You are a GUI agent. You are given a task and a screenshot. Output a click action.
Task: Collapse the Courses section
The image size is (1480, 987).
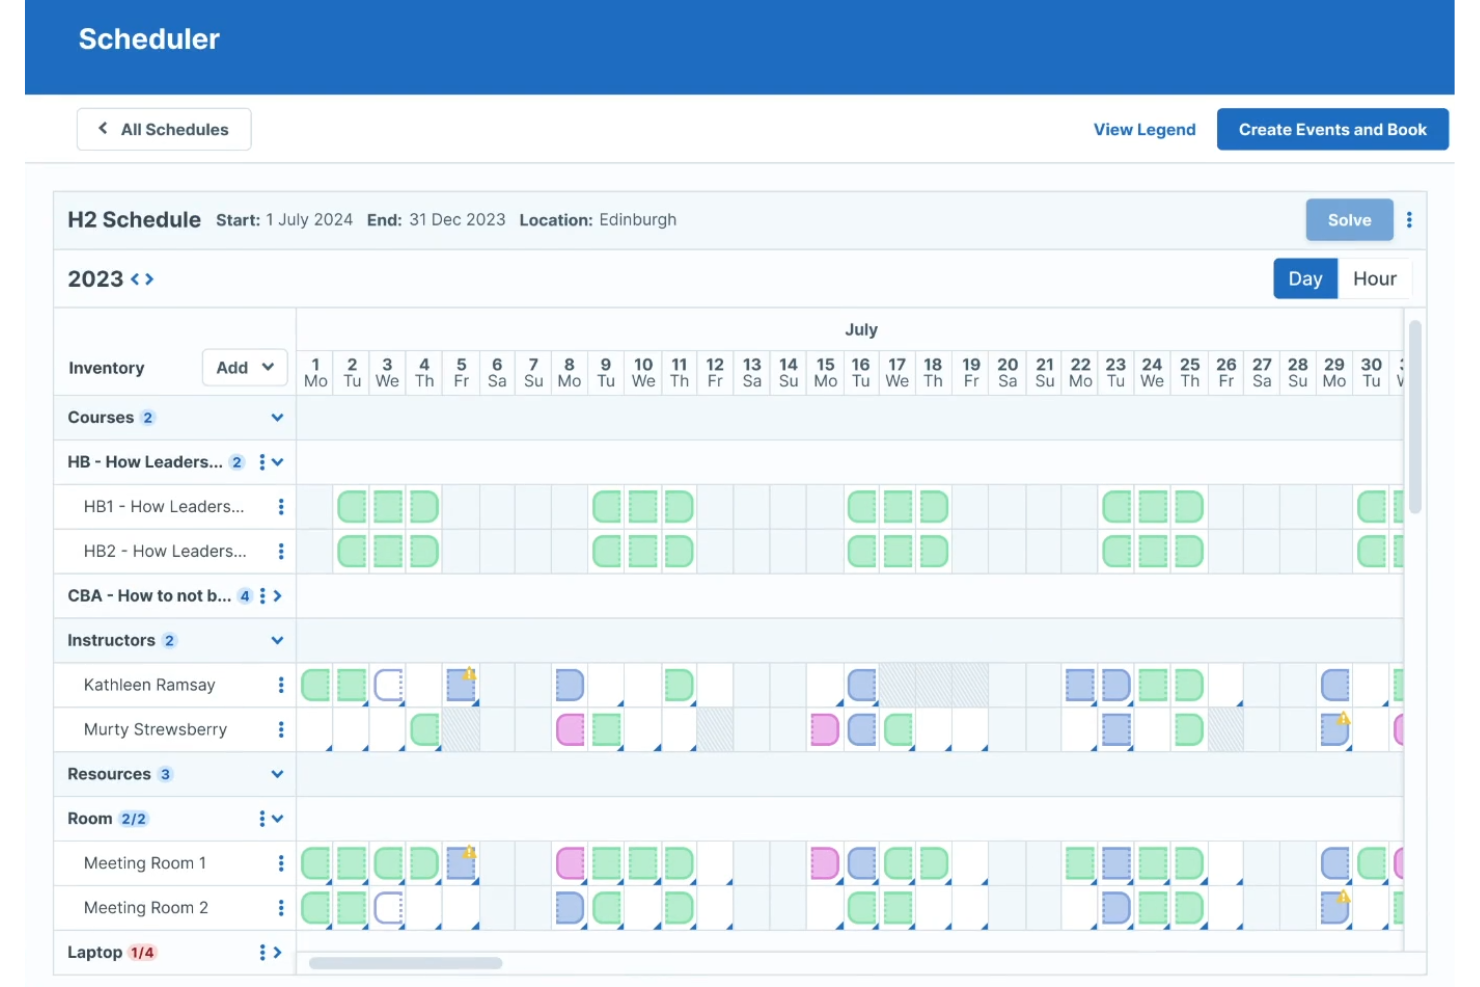point(277,417)
